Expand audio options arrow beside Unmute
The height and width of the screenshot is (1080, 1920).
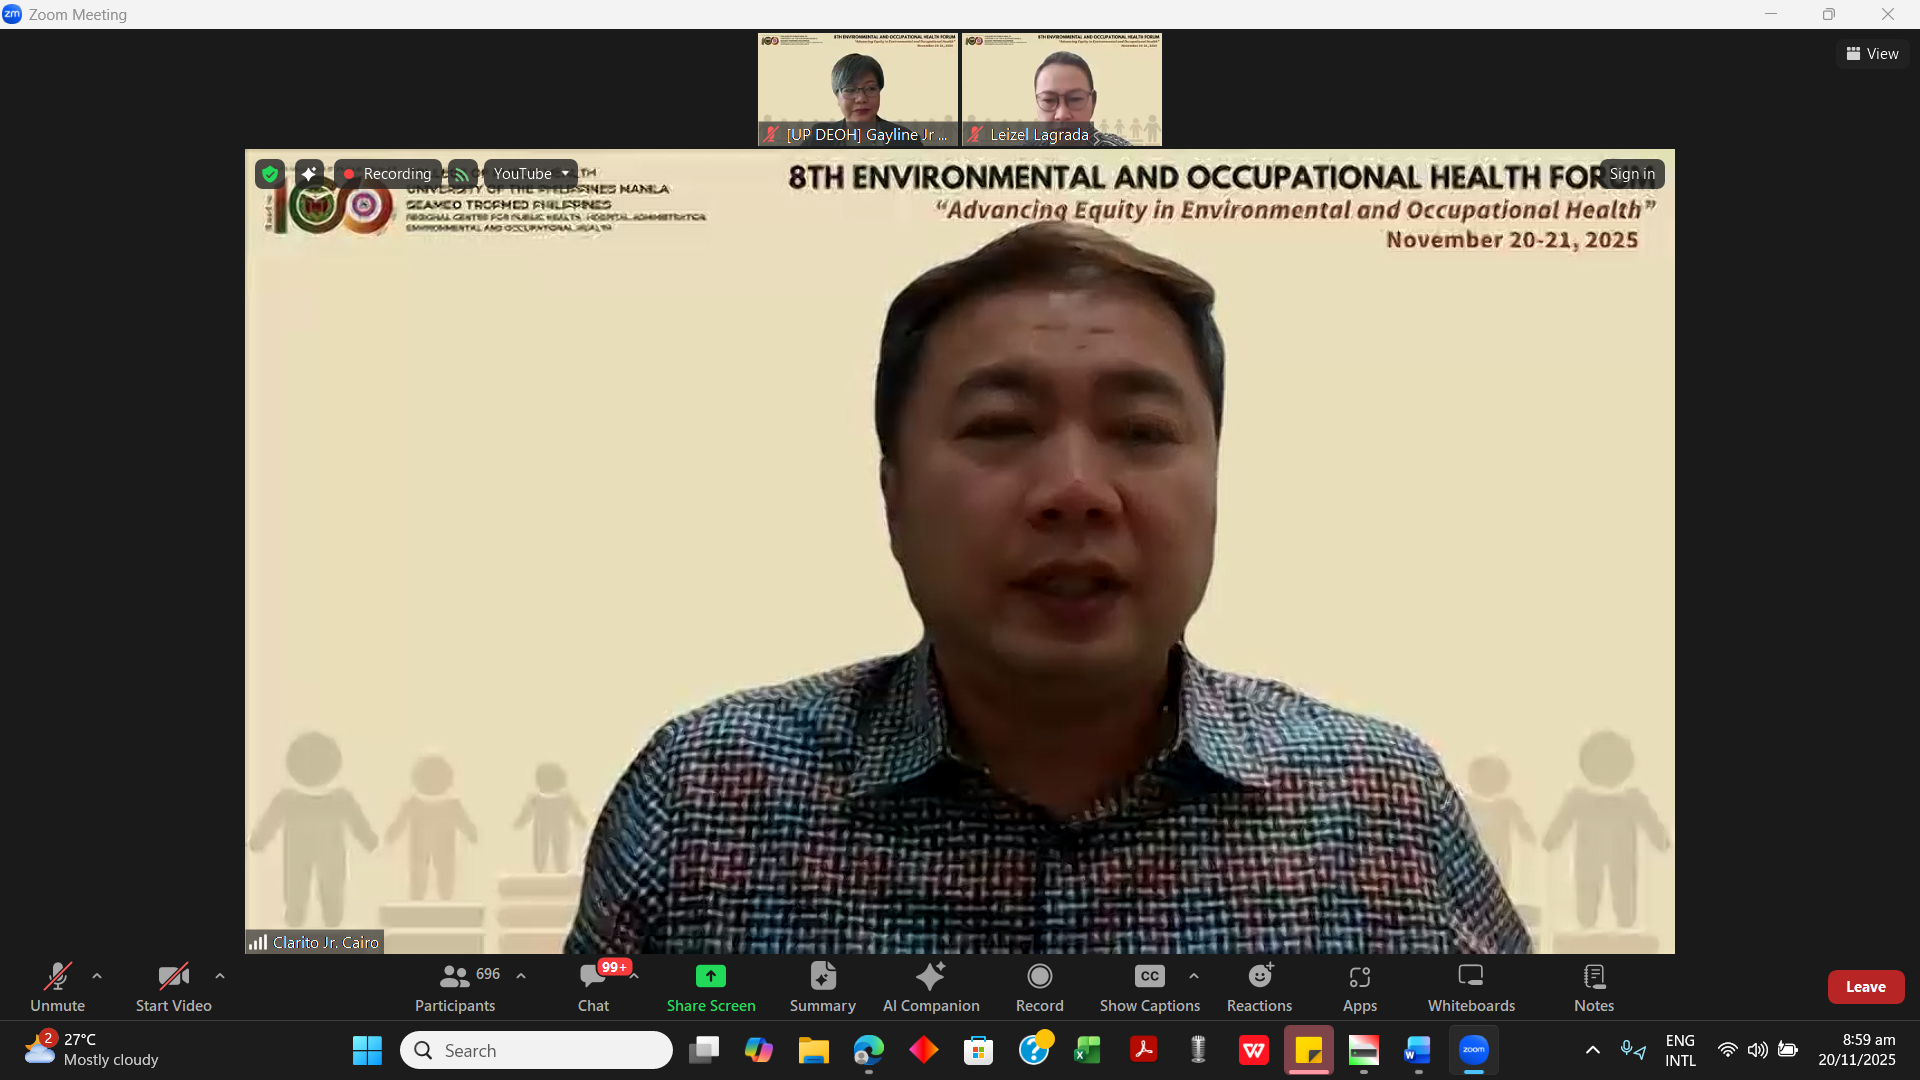pos(97,976)
